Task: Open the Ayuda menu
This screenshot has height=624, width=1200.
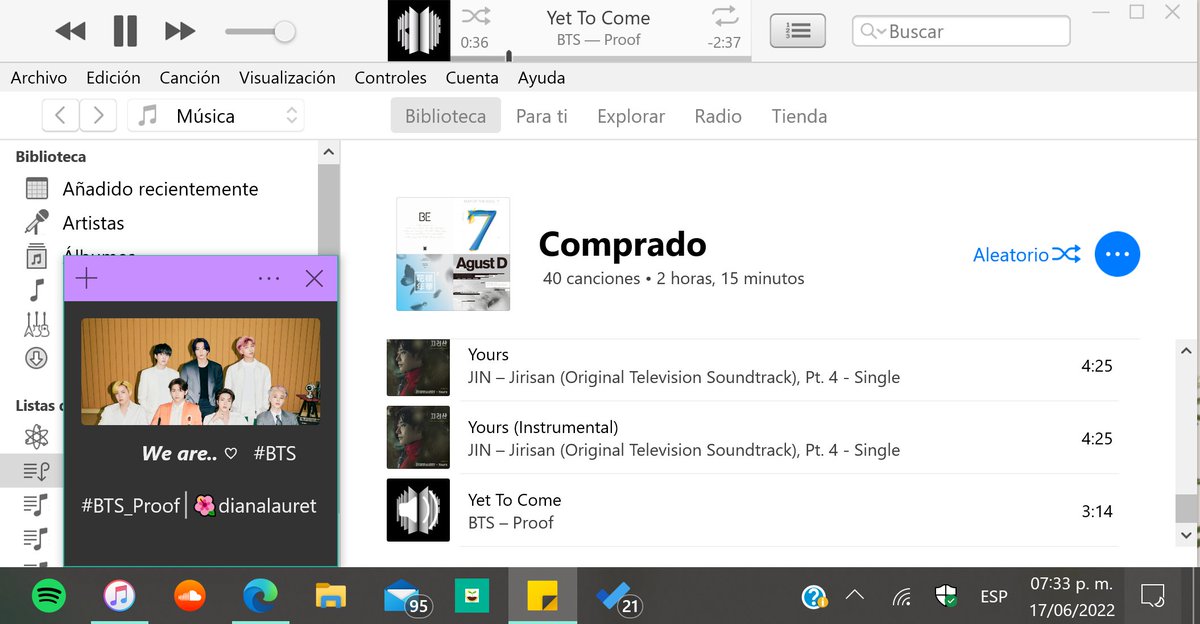Action: (541, 77)
